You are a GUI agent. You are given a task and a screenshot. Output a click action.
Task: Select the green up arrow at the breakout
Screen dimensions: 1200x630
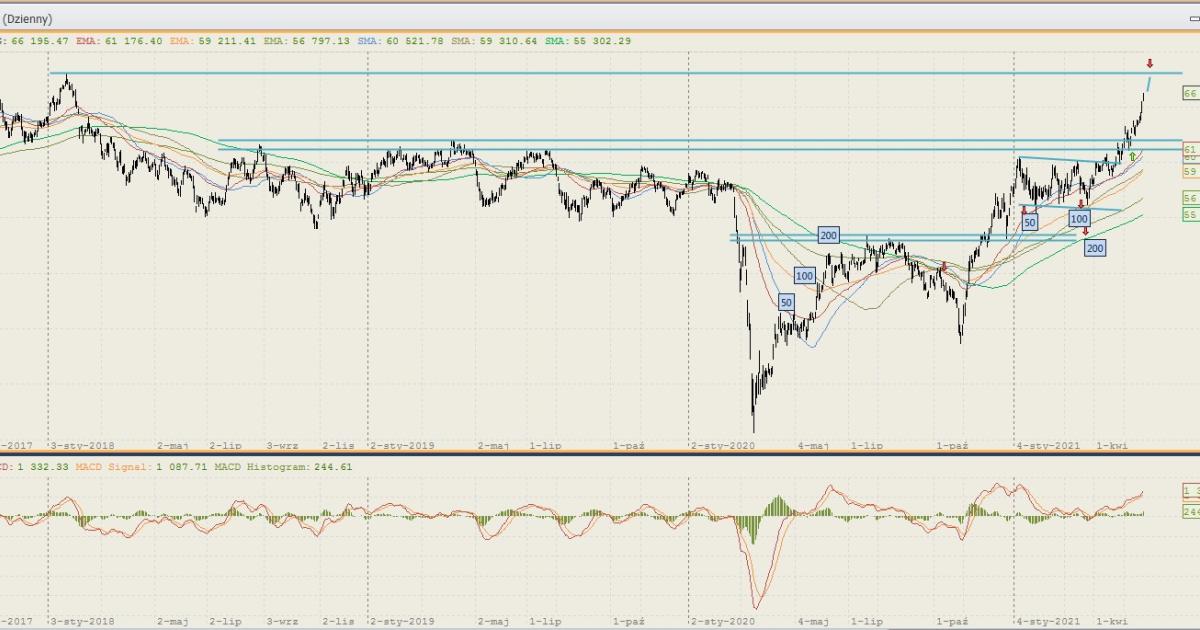(x=1132, y=156)
